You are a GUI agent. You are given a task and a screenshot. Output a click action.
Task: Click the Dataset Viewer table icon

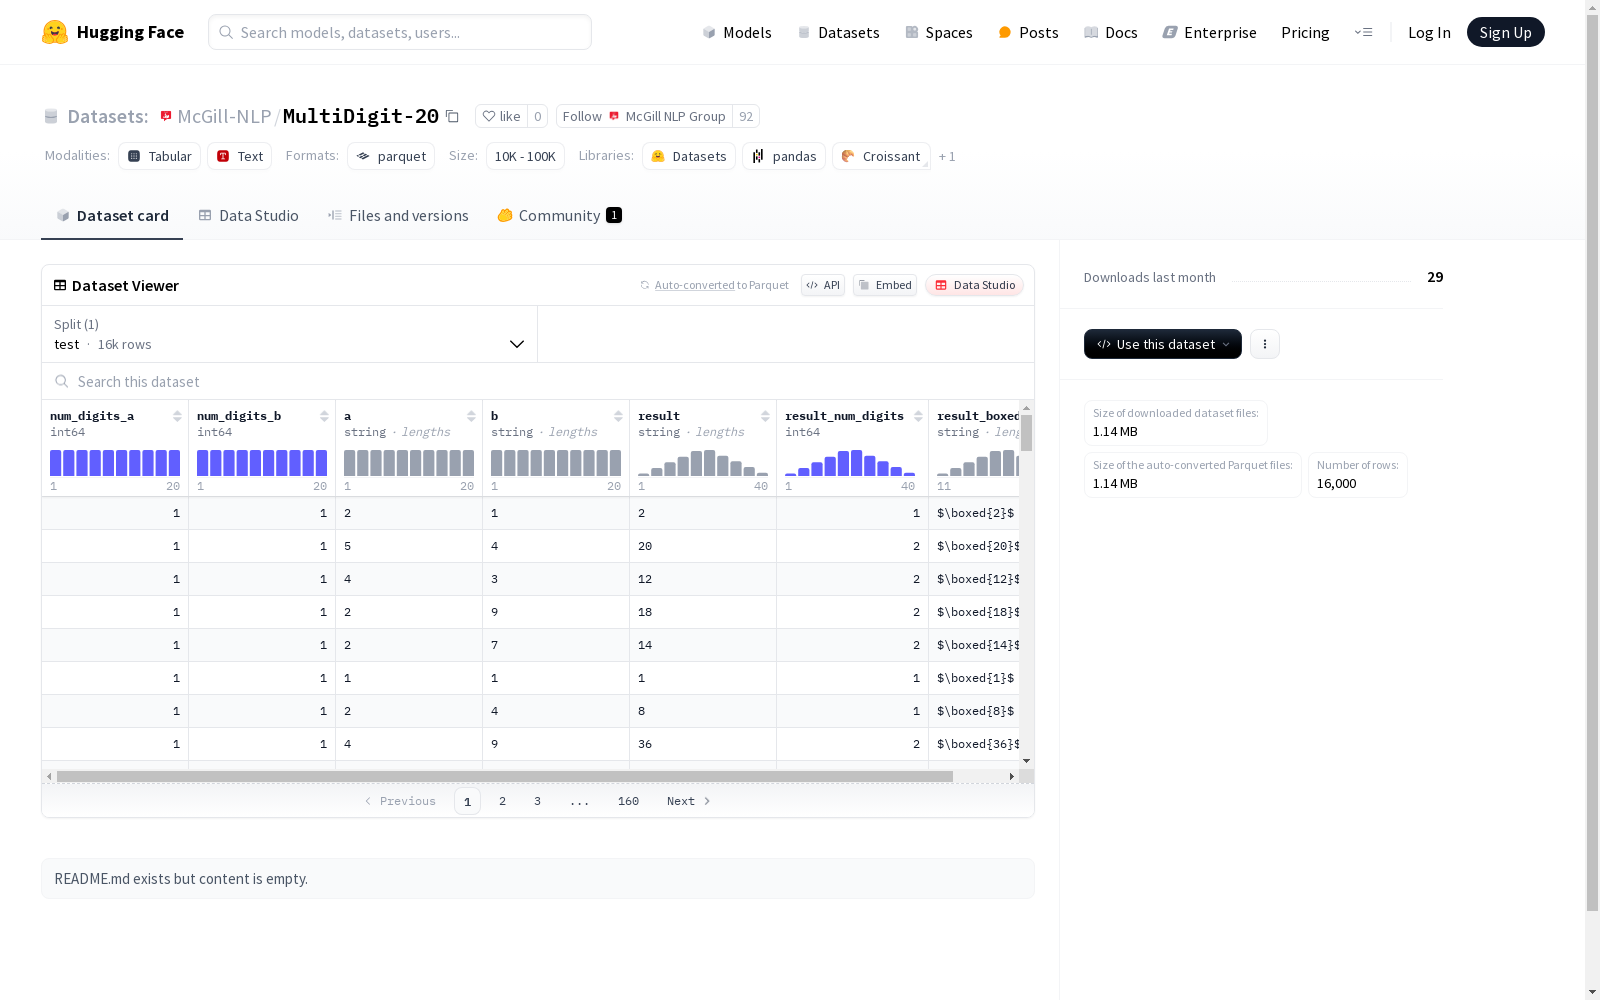pos(60,285)
